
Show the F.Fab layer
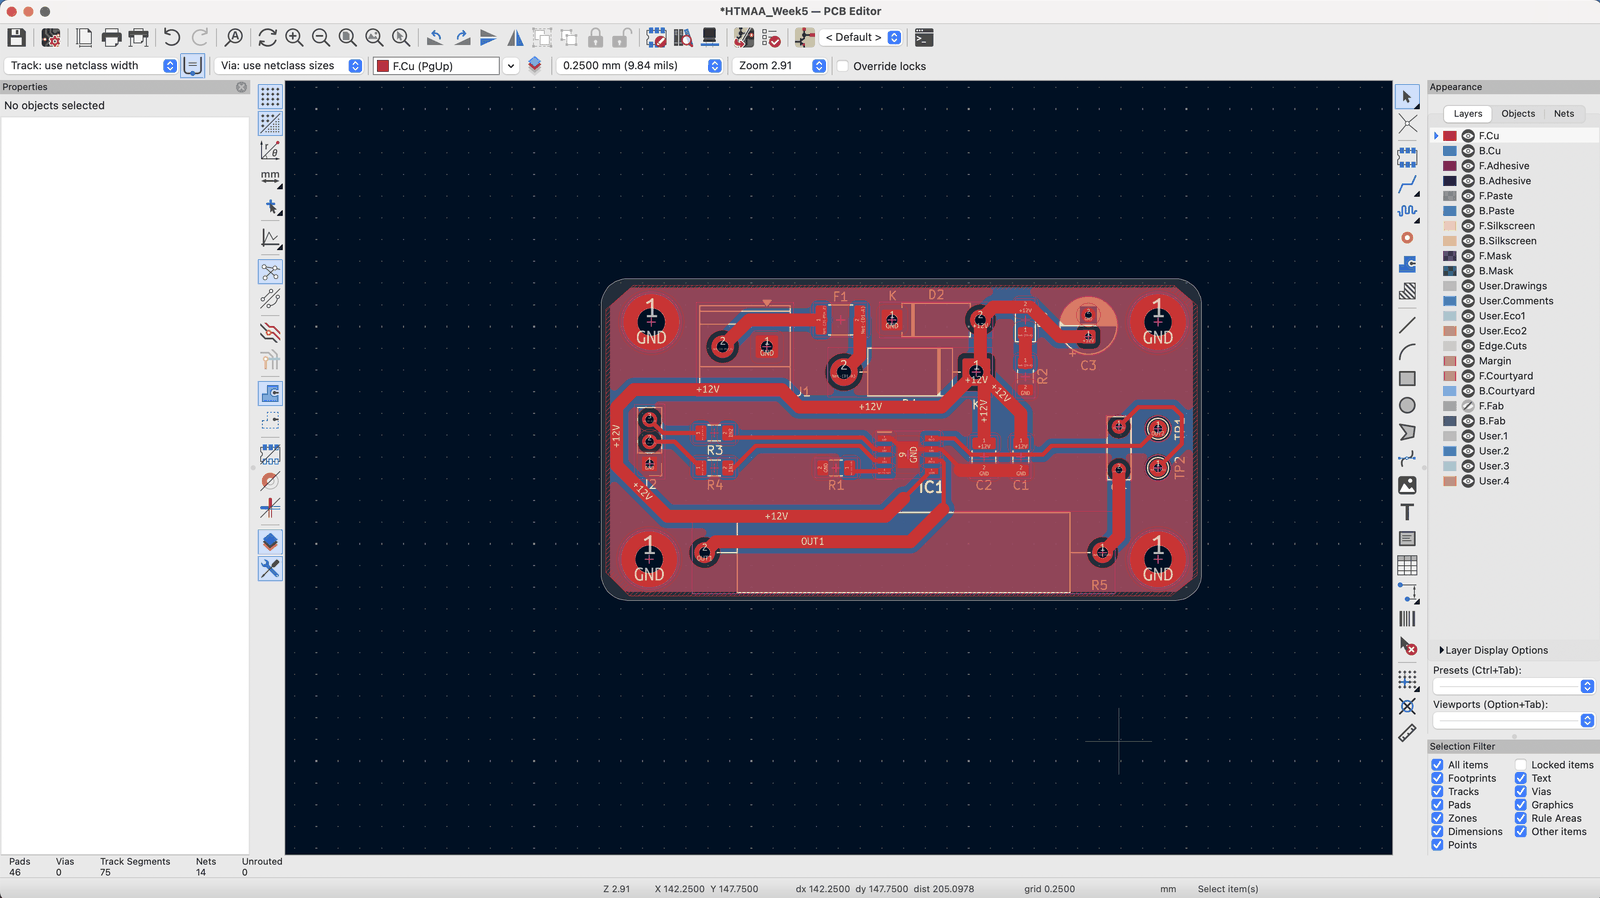[1468, 406]
